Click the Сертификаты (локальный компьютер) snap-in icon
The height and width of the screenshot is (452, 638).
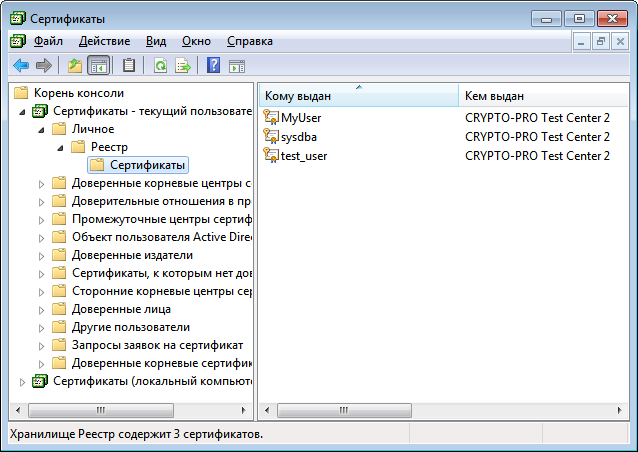(x=40, y=381)
